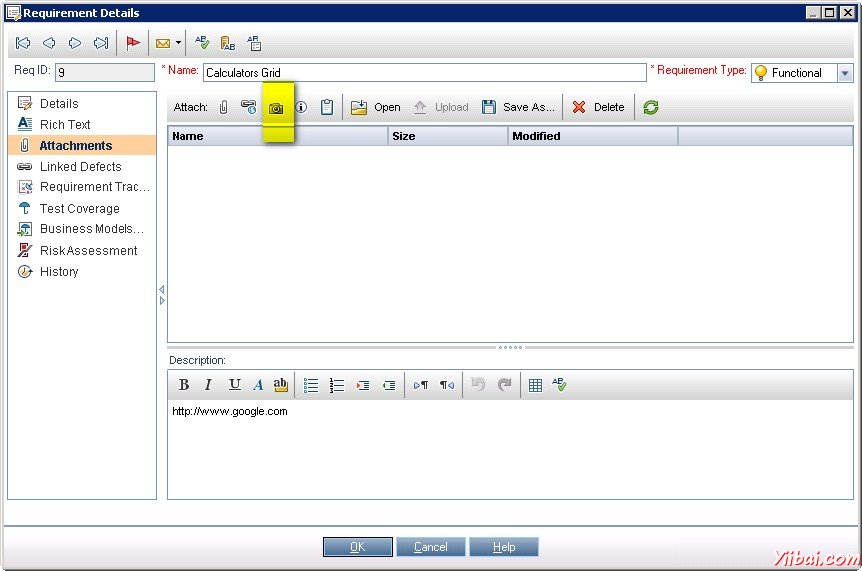Screen dimensions: 862x571
Task: Pick a text highlight color
Action: point(281,385)
